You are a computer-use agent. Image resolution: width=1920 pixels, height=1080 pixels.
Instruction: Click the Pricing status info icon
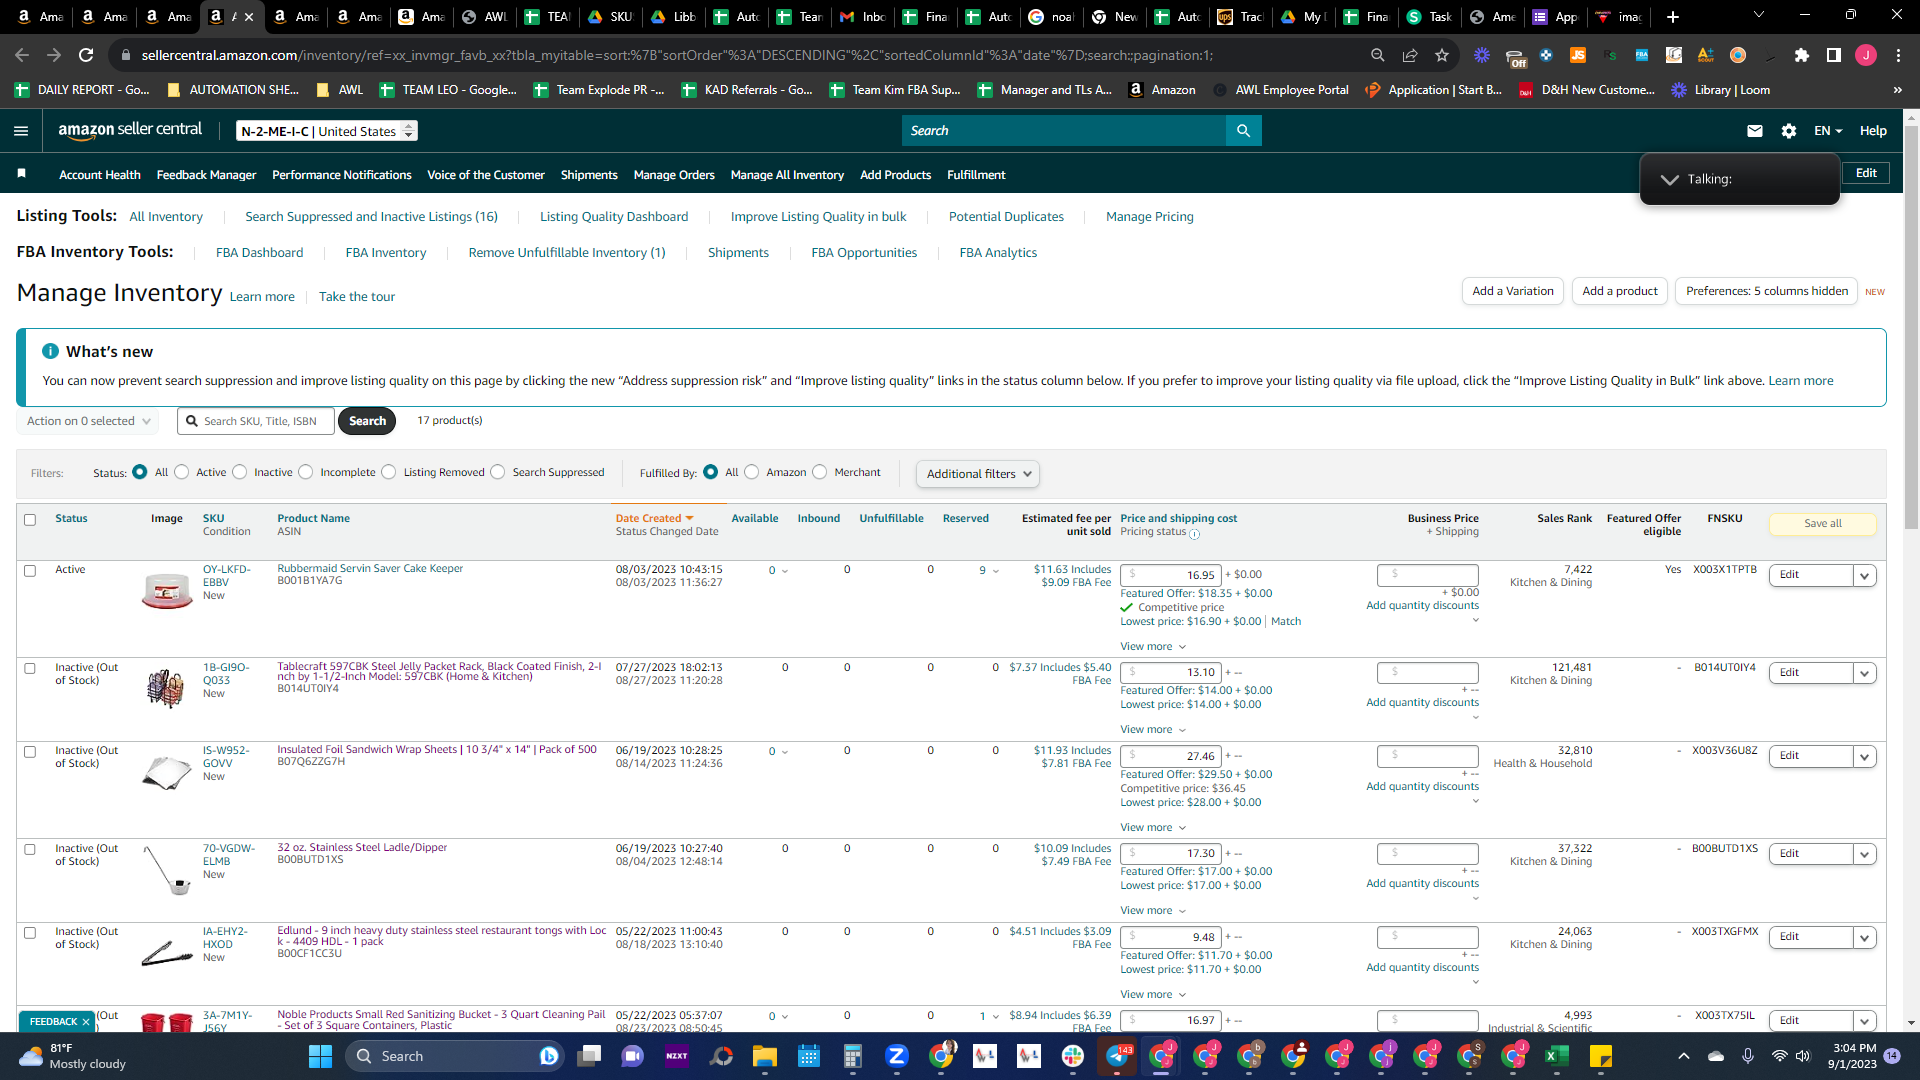point(1194,534)
